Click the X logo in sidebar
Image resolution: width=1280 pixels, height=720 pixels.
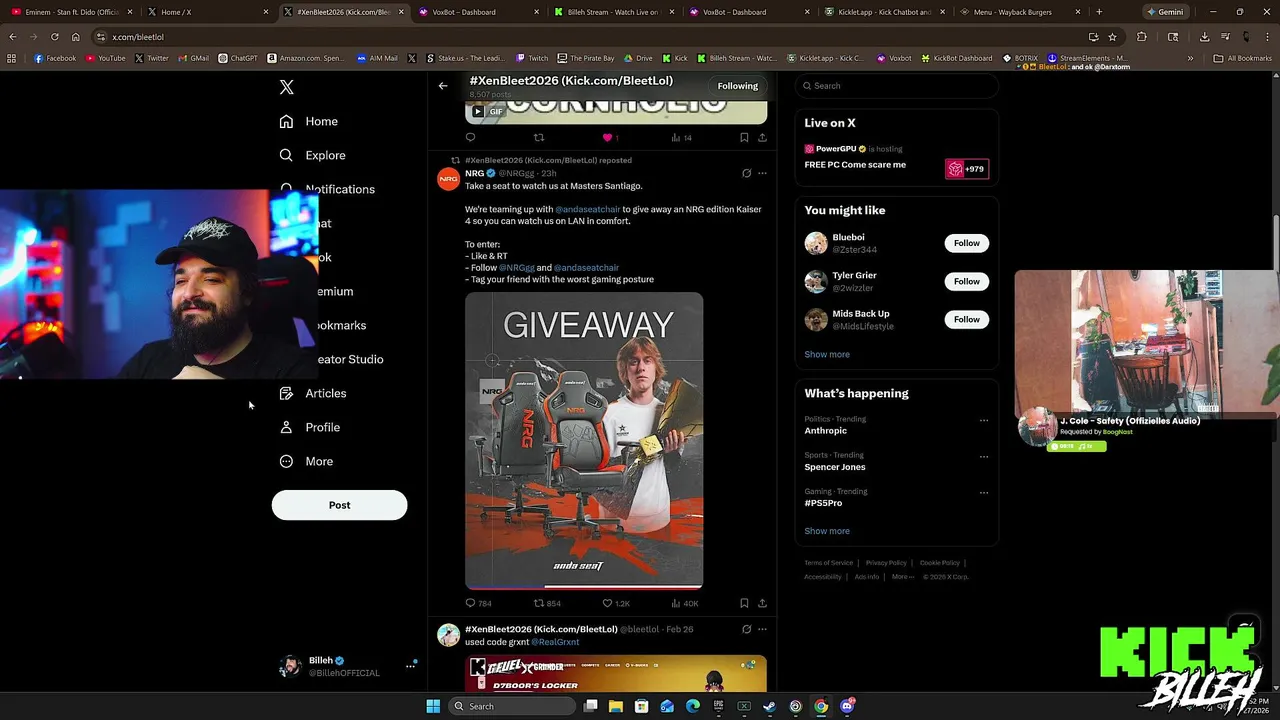[287, 87]
